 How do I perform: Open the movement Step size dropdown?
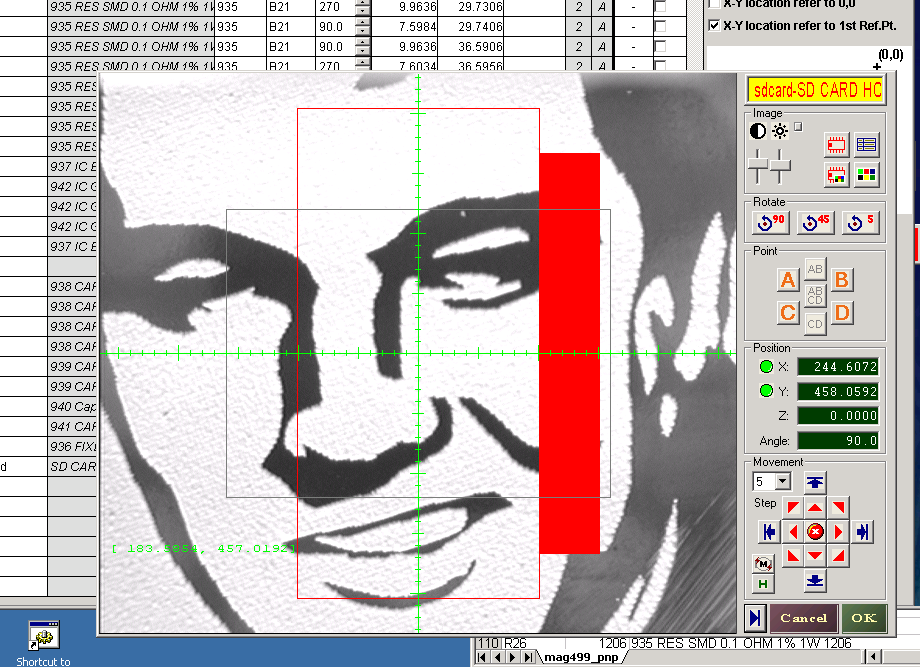point(783,482)
